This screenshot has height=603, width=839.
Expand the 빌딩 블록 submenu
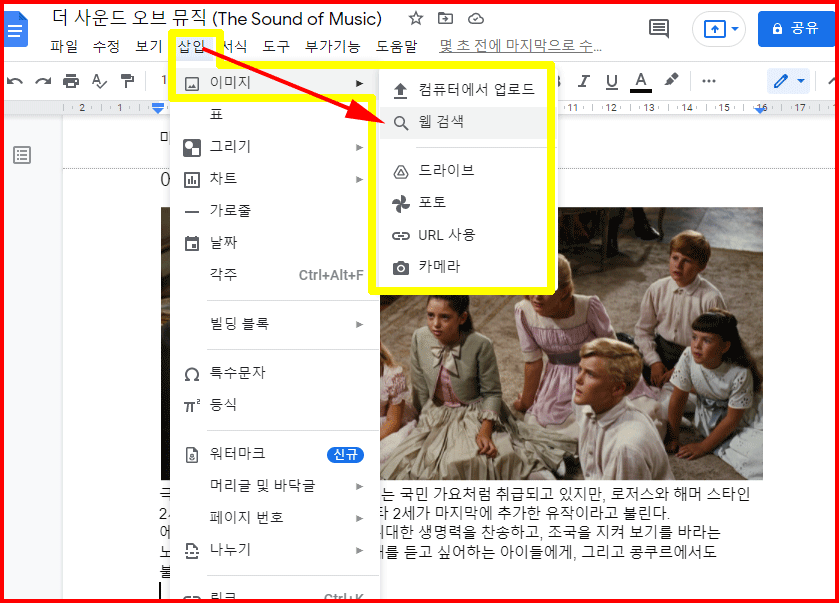click(x=274, y=324)
